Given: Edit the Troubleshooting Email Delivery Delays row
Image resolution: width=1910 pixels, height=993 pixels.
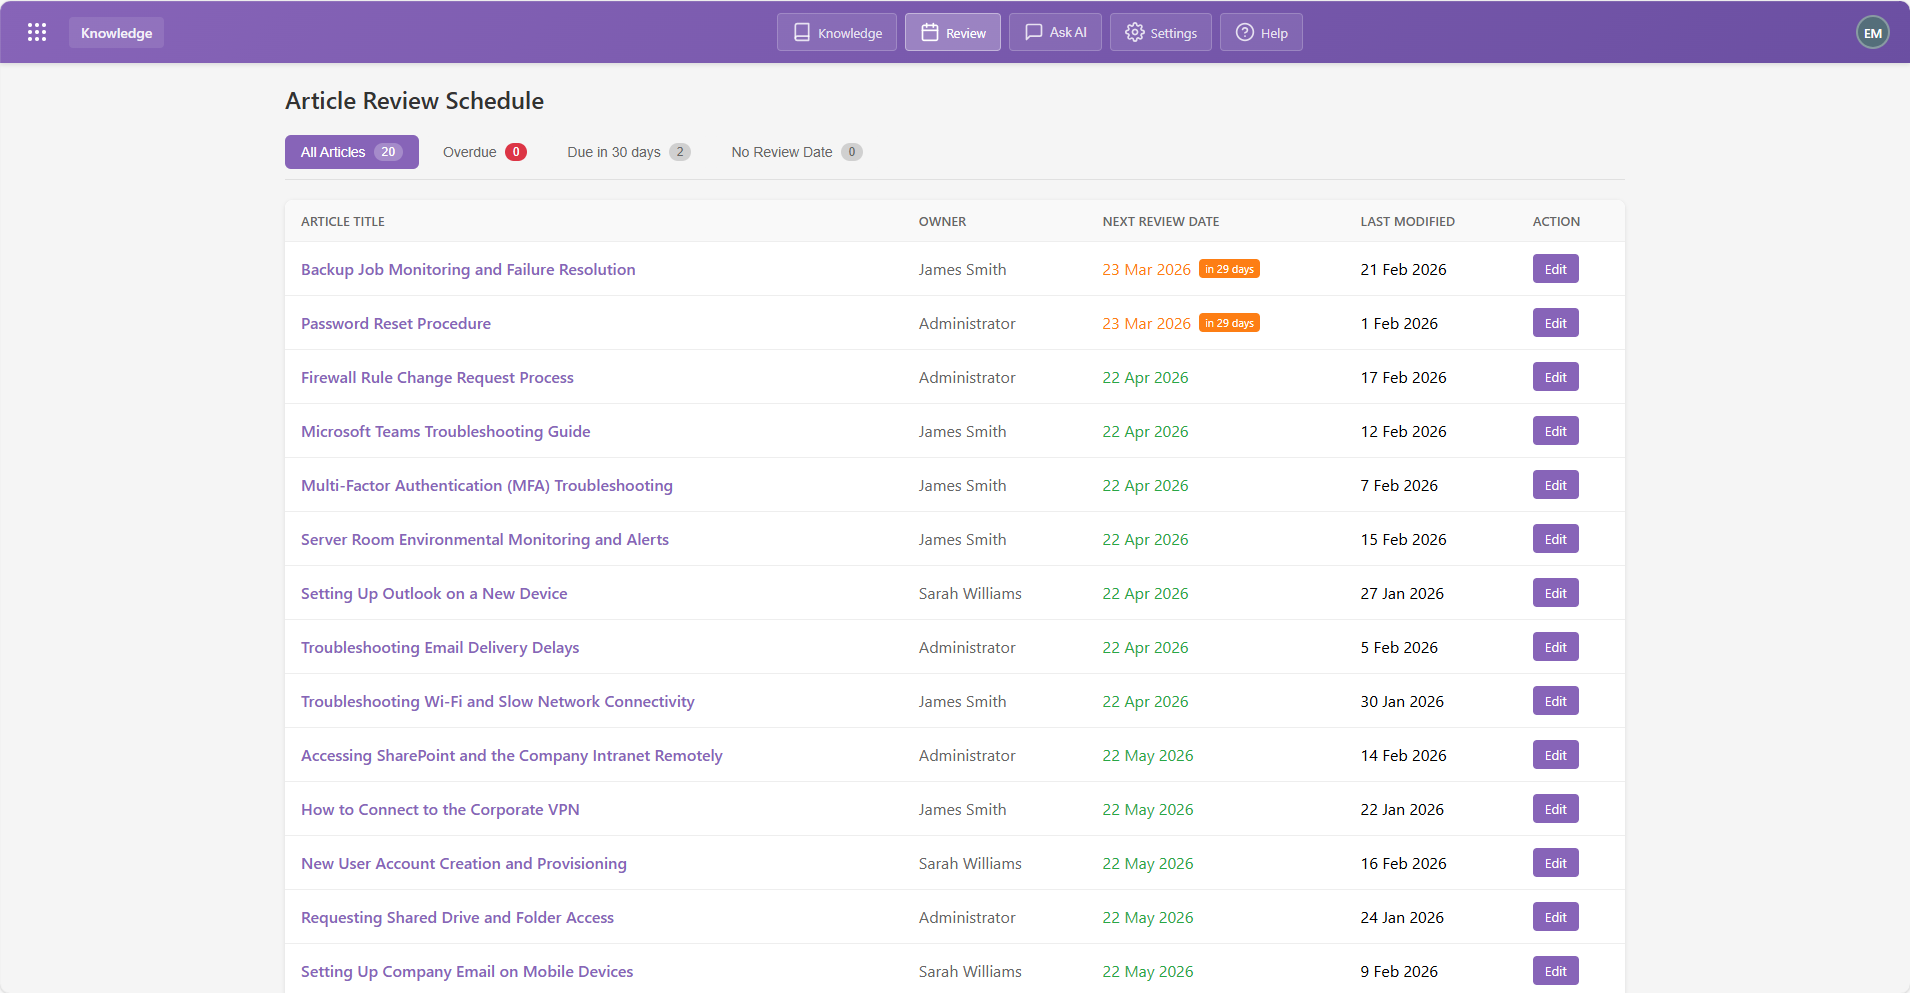Looking at the screenshot, I should [1555, 647].
